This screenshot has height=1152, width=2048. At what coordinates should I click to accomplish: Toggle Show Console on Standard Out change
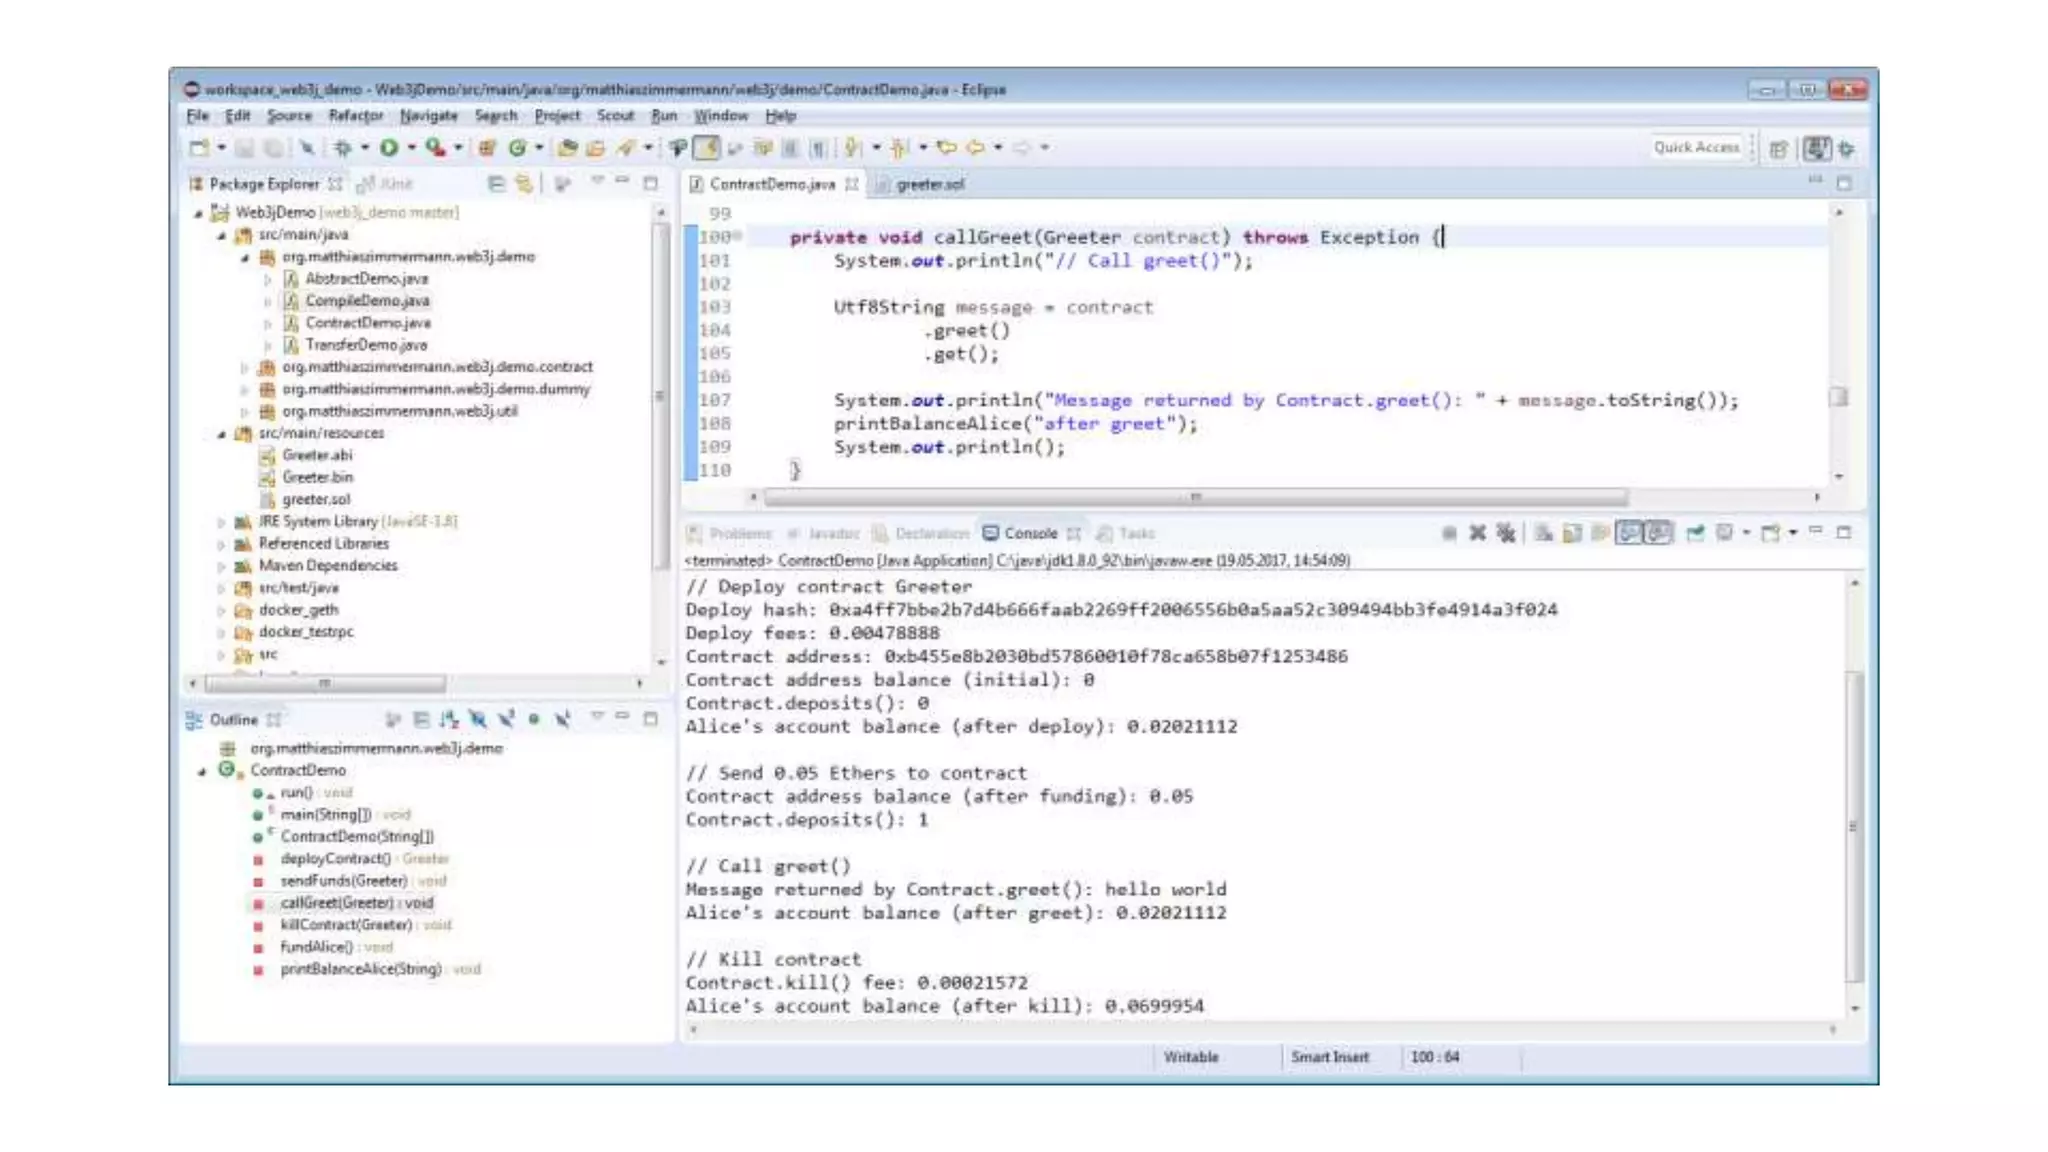pyautogui.click(x=1629, y=533)
